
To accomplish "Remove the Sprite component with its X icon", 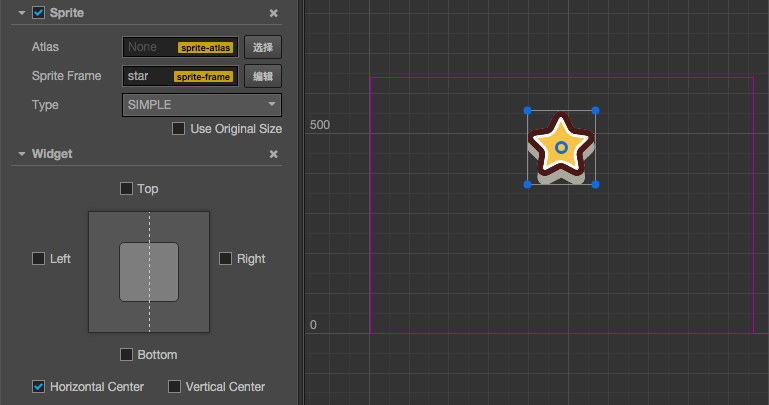I will pyautogui.click(x=274, y=13).
